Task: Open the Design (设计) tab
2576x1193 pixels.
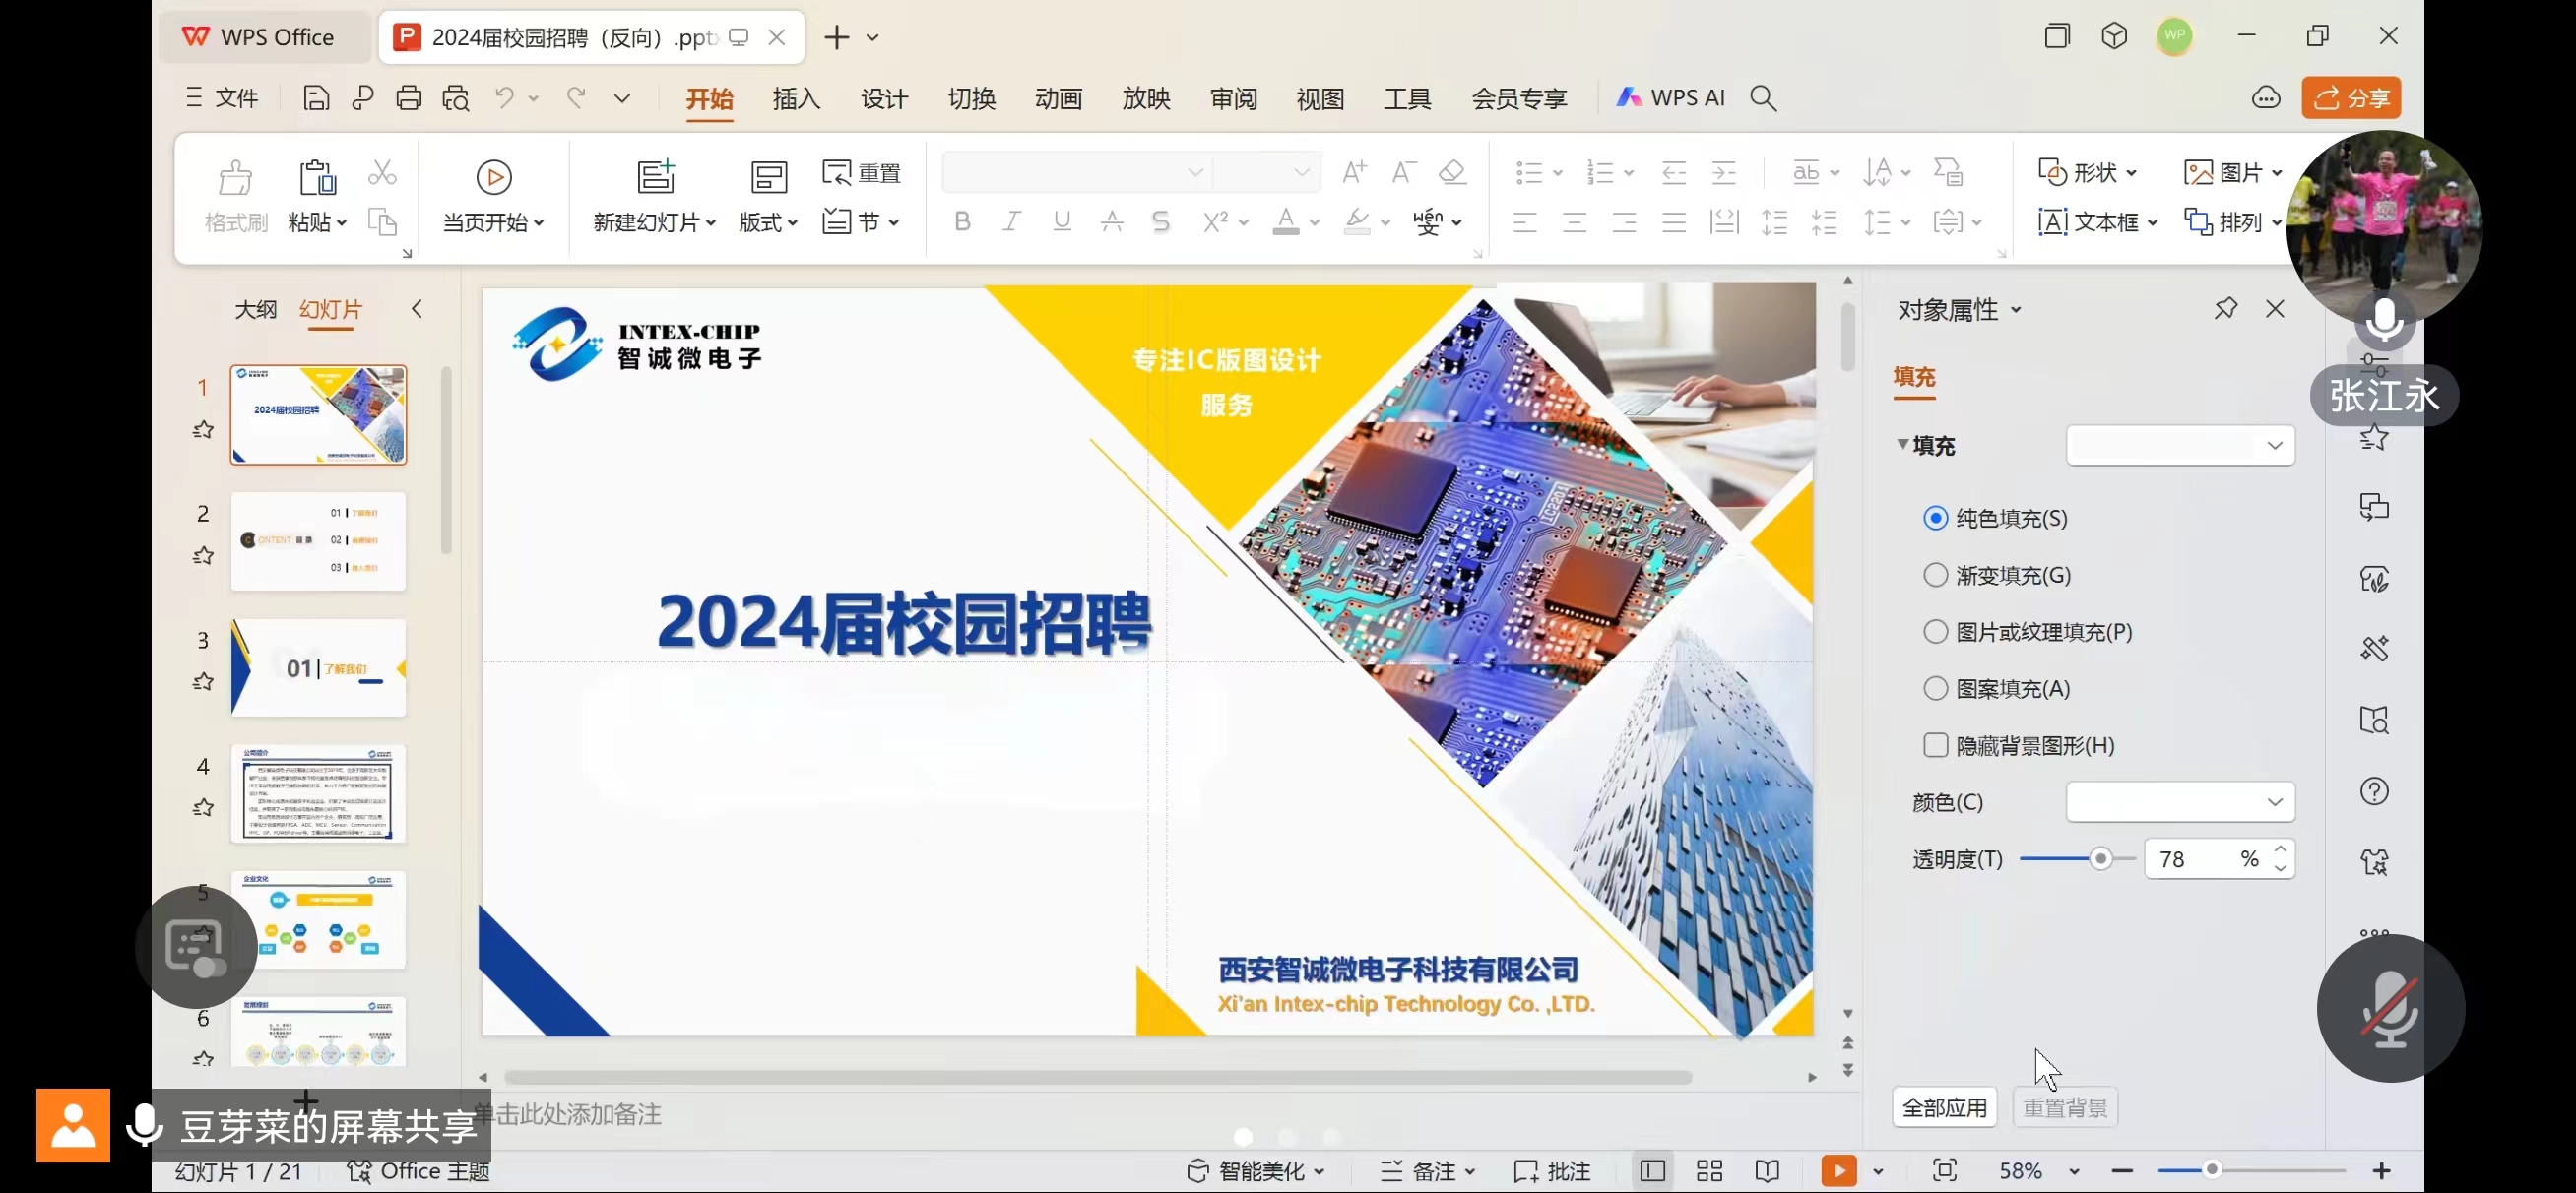Action: [884, 98]
